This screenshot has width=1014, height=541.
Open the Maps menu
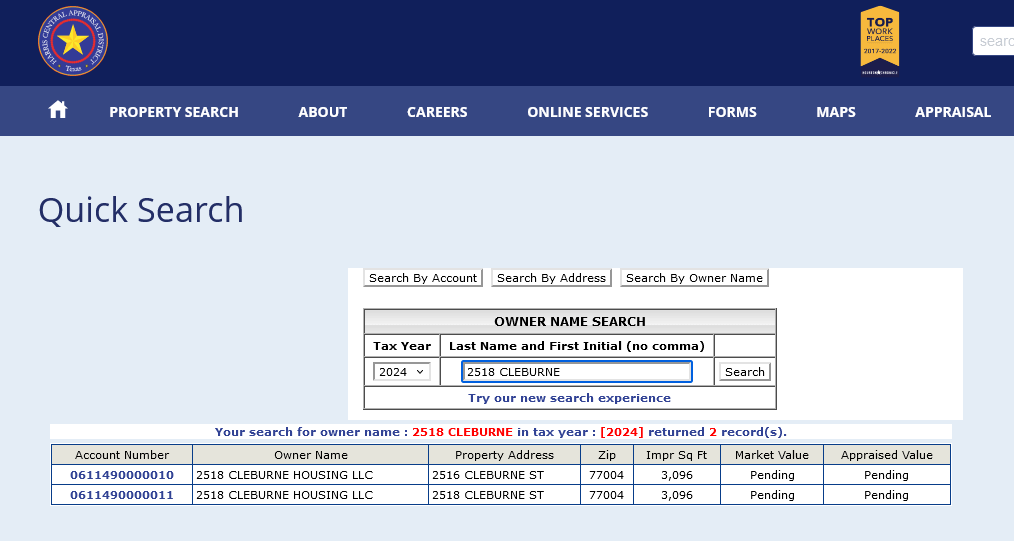click(x=836, y=112)
